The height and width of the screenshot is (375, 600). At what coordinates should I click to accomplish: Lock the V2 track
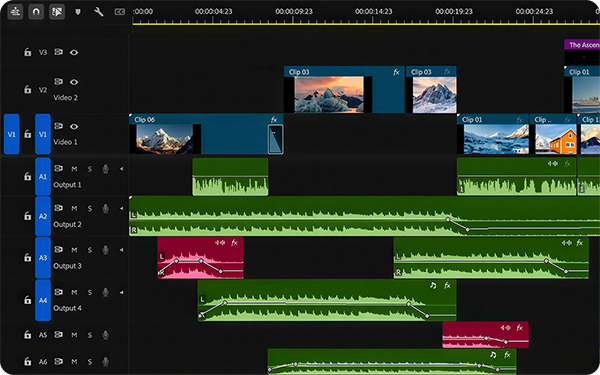point(28,90)
